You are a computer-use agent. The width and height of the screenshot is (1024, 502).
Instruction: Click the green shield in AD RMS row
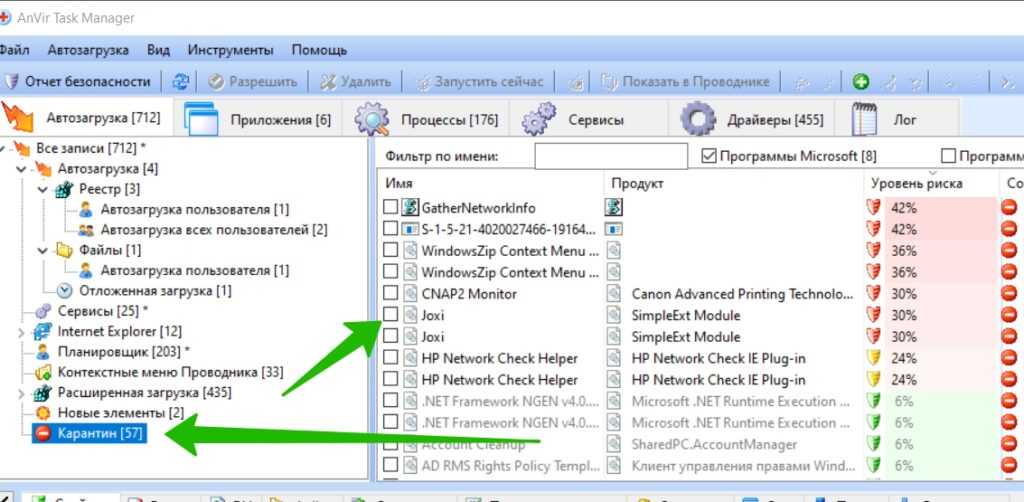(x=873, y=465)
